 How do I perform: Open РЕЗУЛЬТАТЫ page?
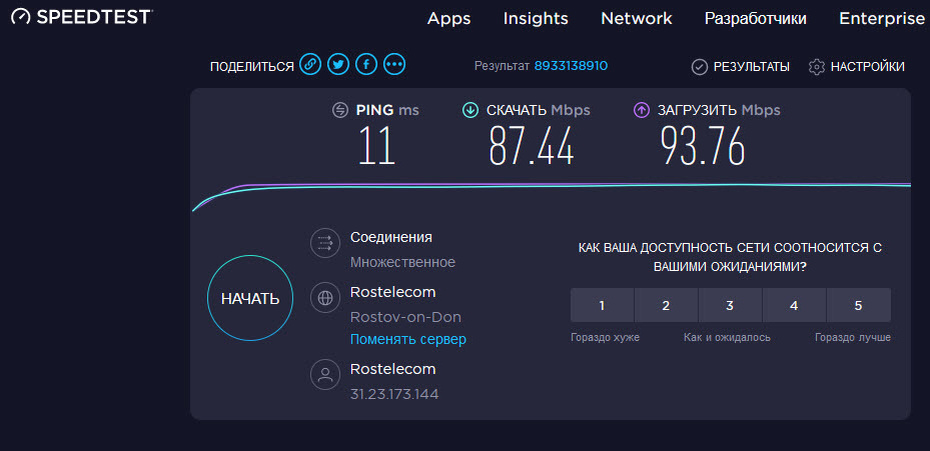tap(751, 66)
